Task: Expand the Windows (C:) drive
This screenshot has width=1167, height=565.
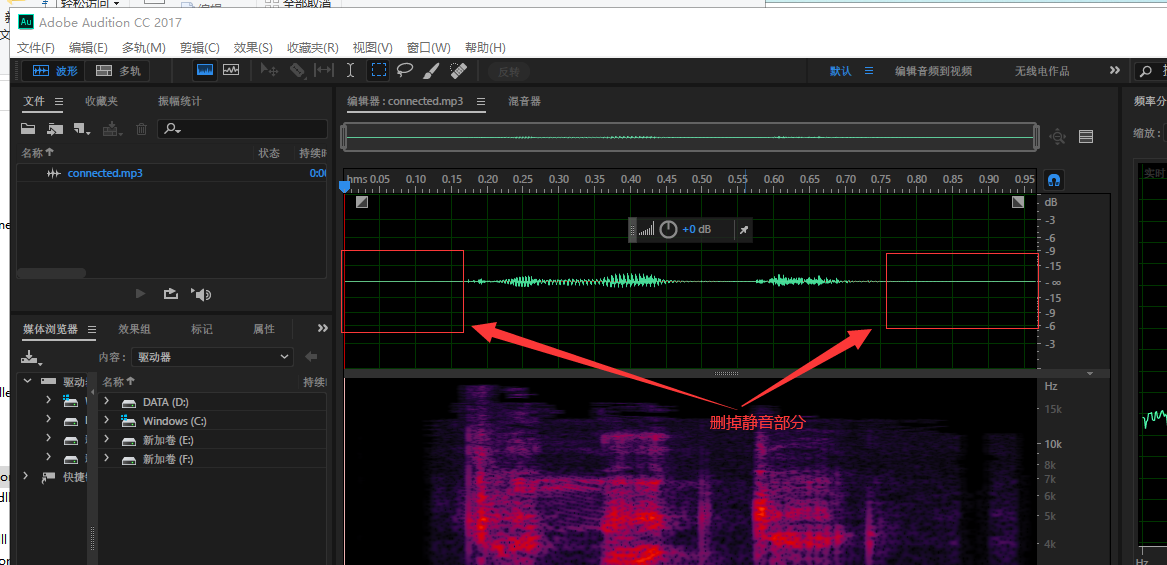Action: pyautogui.click(x=107, y=421)
